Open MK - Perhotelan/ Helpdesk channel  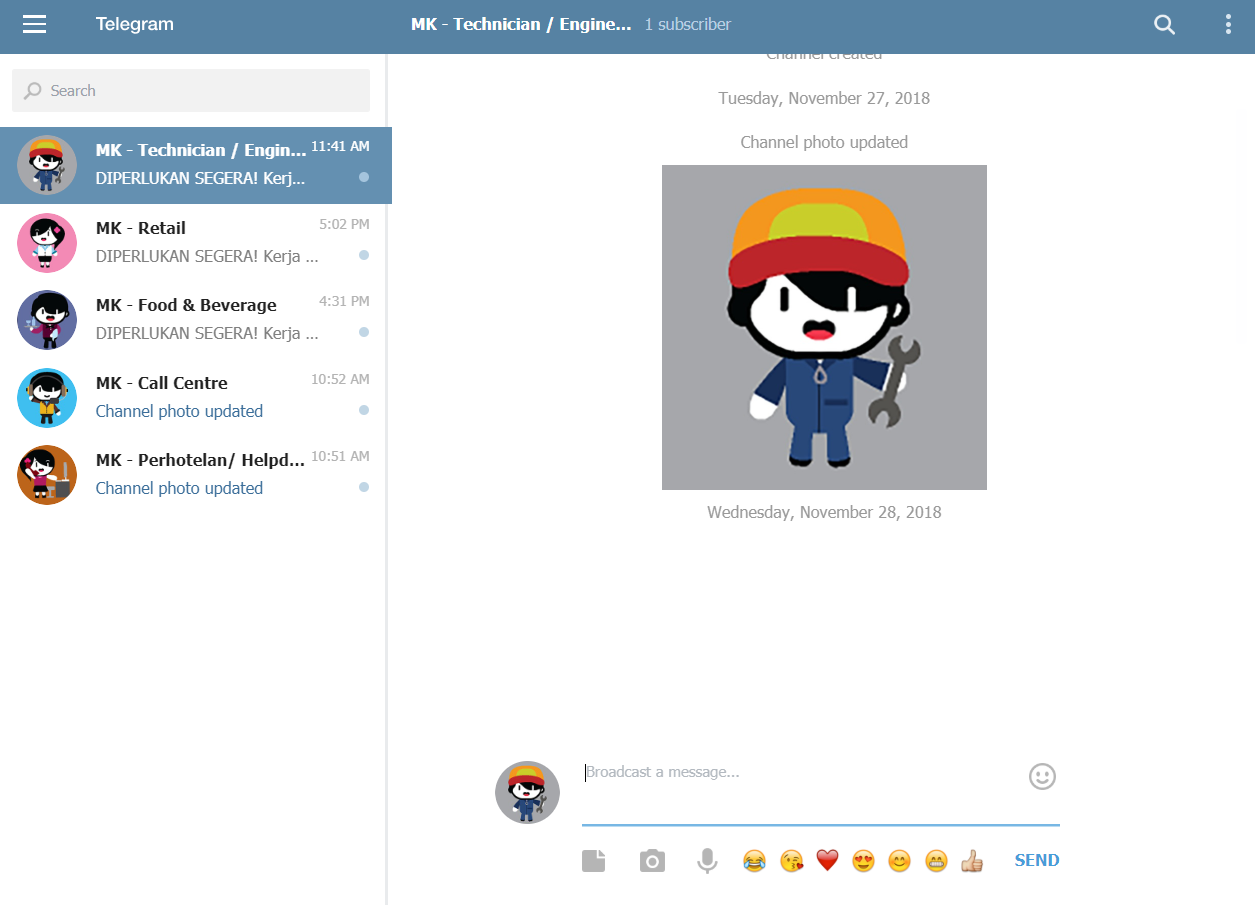pyautogui.click(x=196, y=474)
